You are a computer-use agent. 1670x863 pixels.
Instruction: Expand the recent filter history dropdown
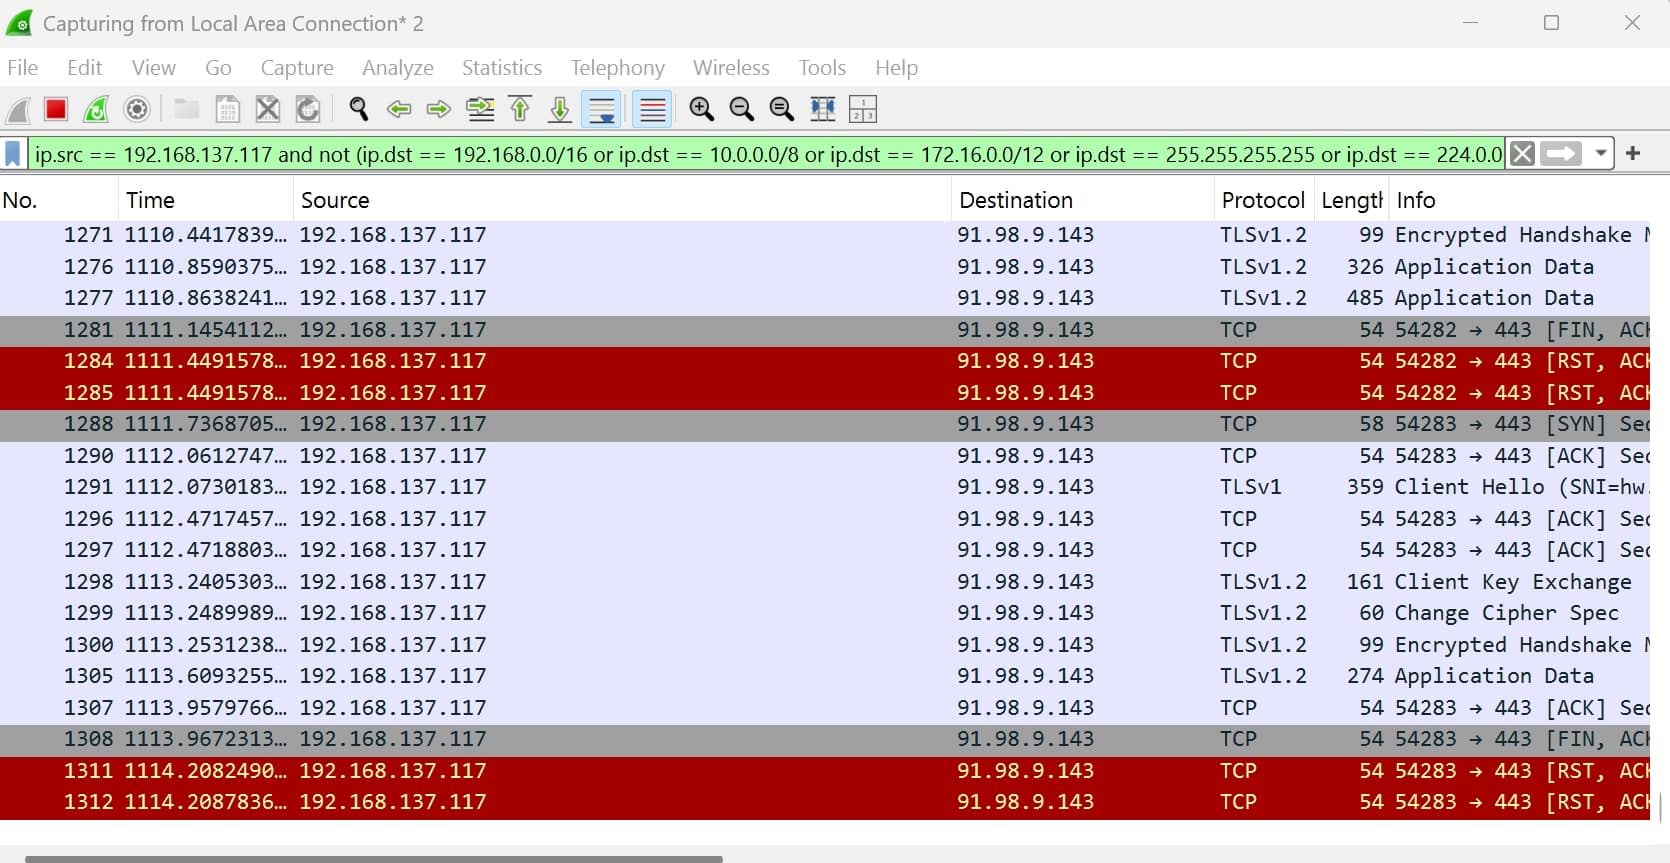pos(1600,154)
